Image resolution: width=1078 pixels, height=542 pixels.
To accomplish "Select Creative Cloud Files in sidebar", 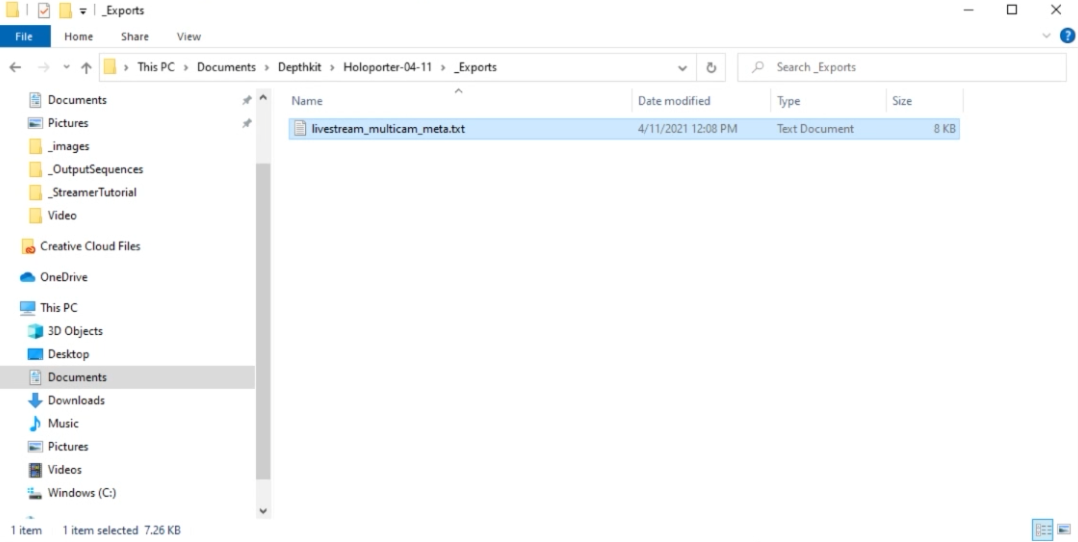I will tap(90, 246).
